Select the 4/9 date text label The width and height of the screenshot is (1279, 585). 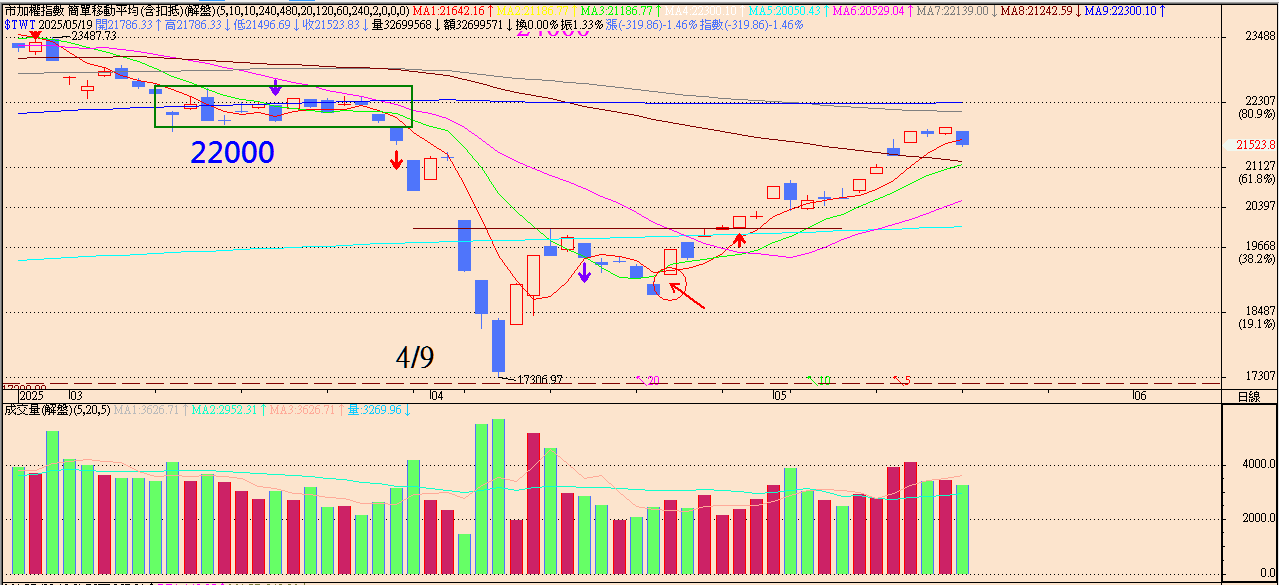(414, 357)
